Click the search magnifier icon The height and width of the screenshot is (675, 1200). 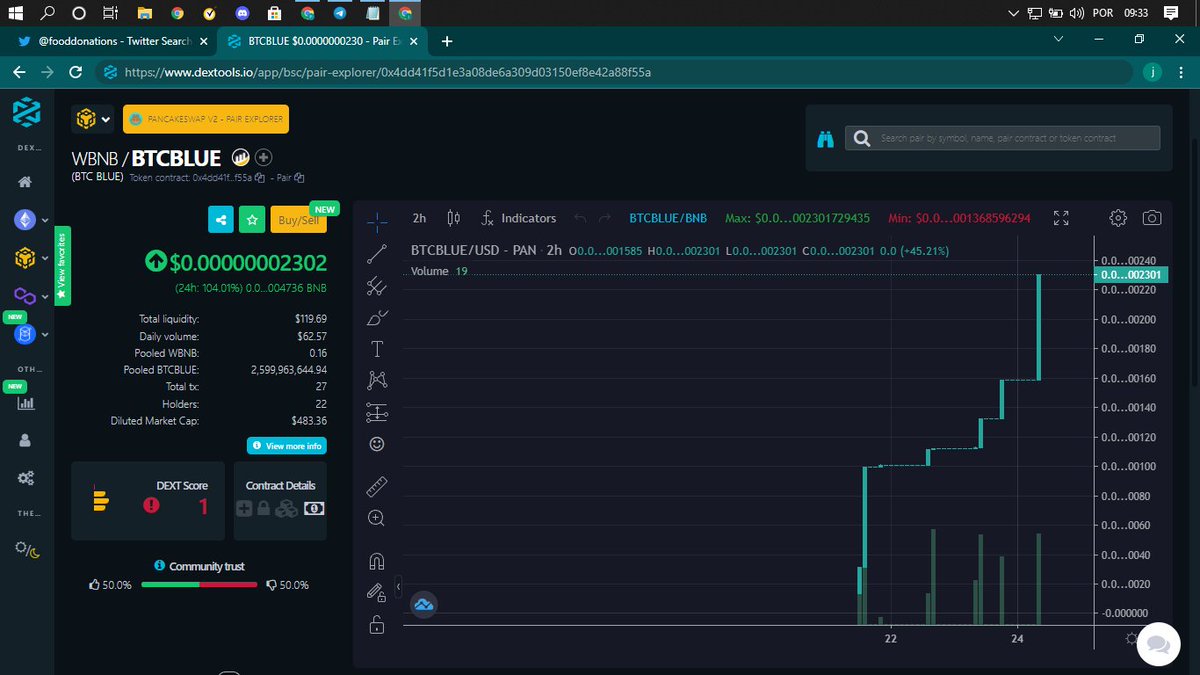click(861, 138)
